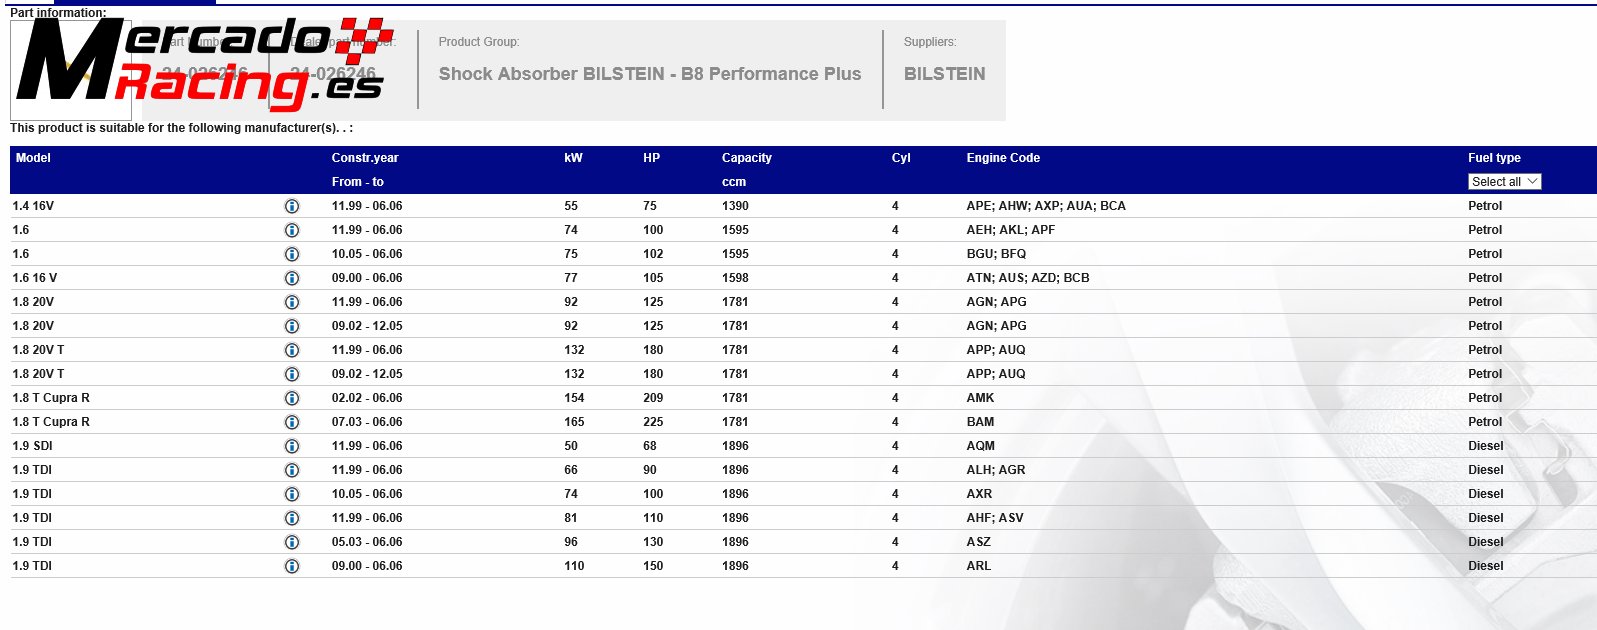
Task: Click info icon for 1.8 T Cupra R 209 HP
Action: 292,398
